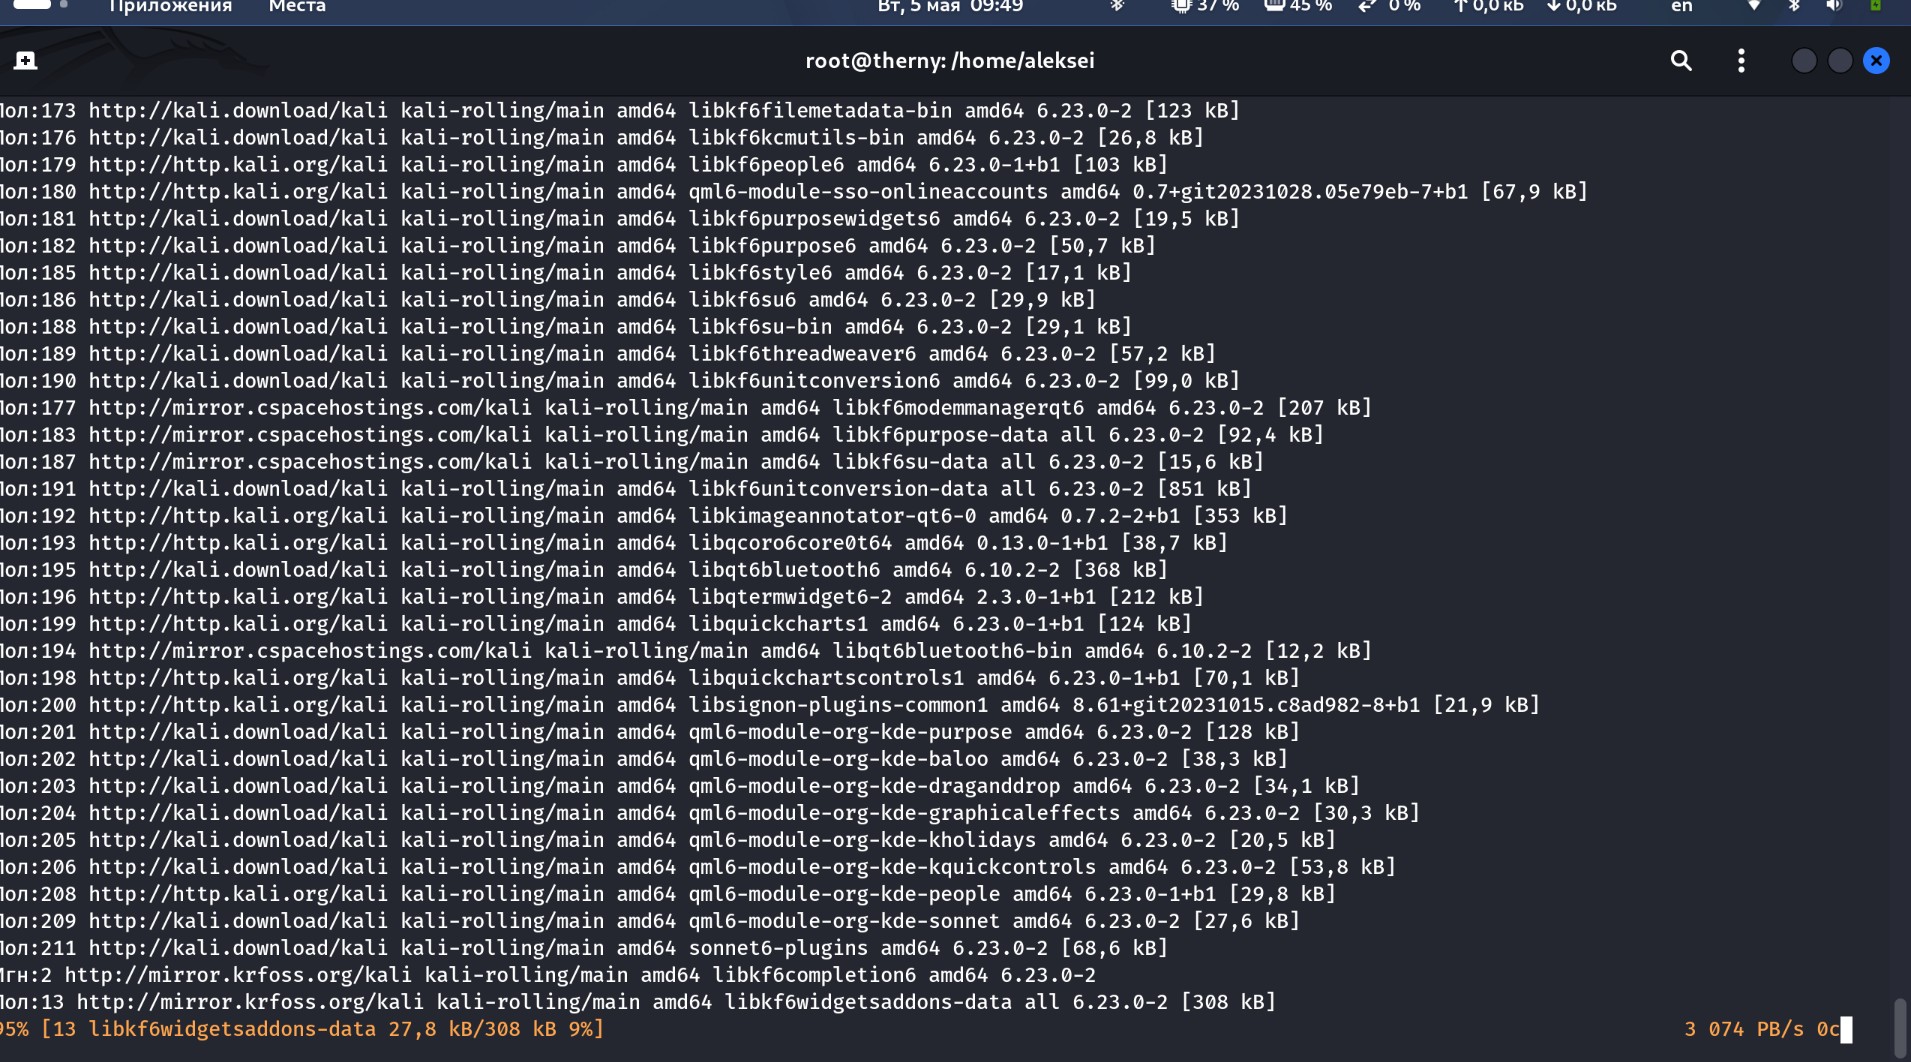Click the qml6-module-org-kde-graphicaleffects package line
1911x1062 pixels.
click(x=710, y=813)
